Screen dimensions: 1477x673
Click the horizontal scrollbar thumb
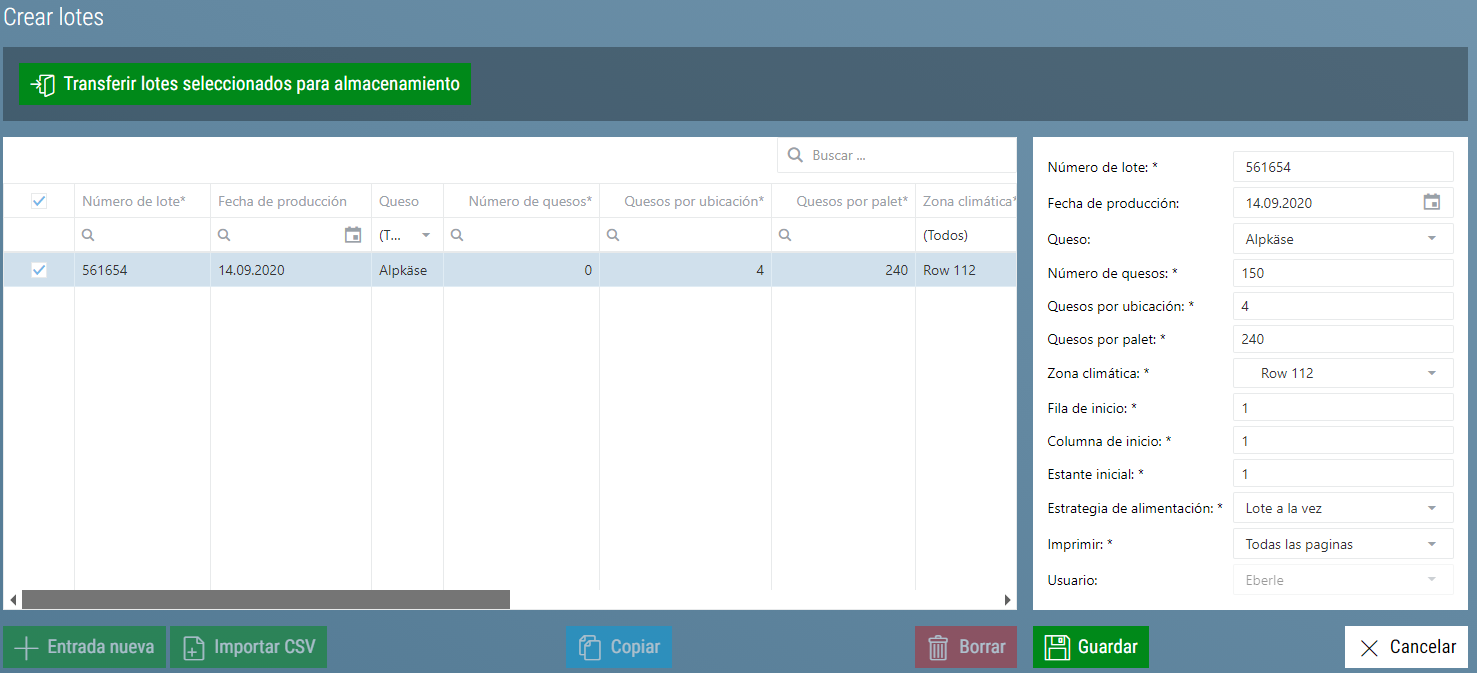265,600
